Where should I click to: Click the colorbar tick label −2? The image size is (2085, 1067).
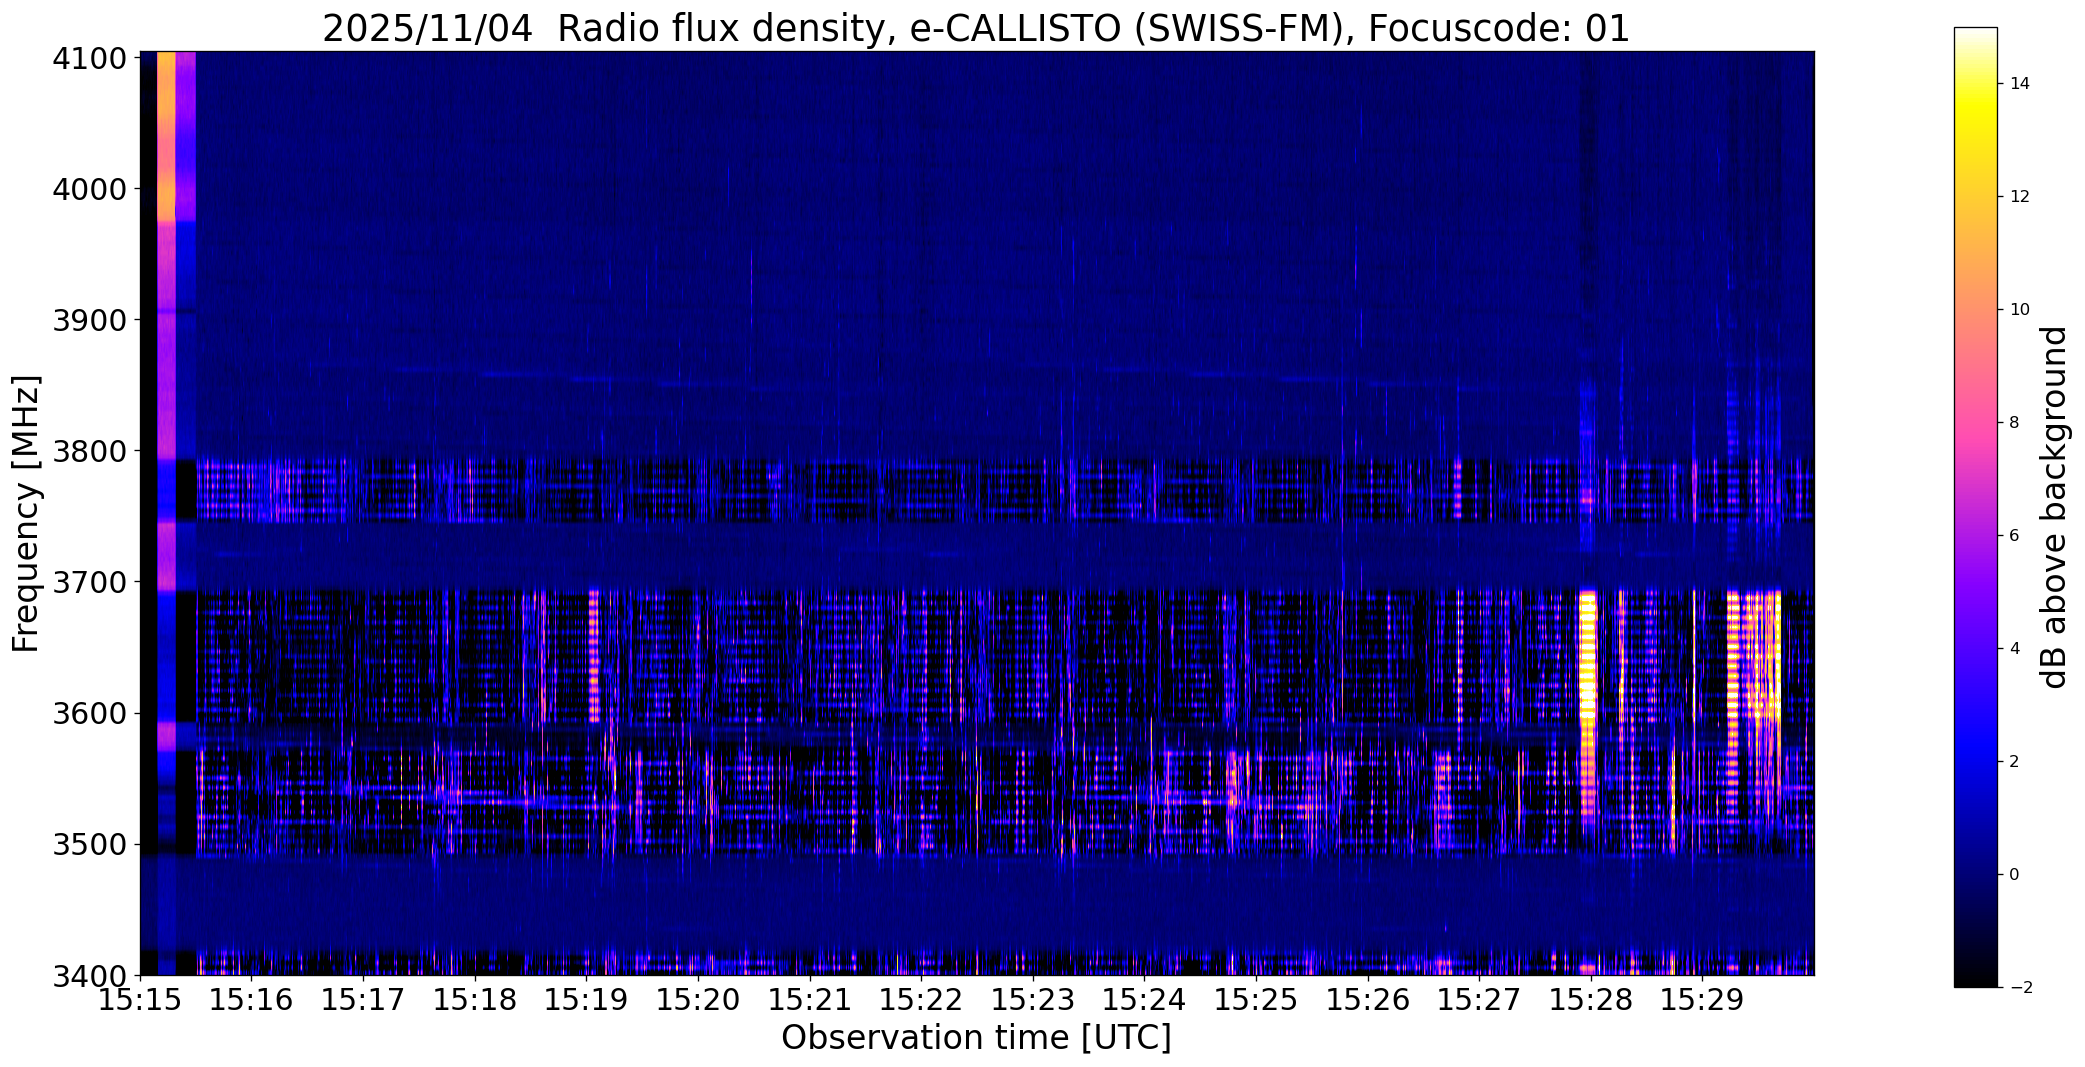[x=2019, y=988]
